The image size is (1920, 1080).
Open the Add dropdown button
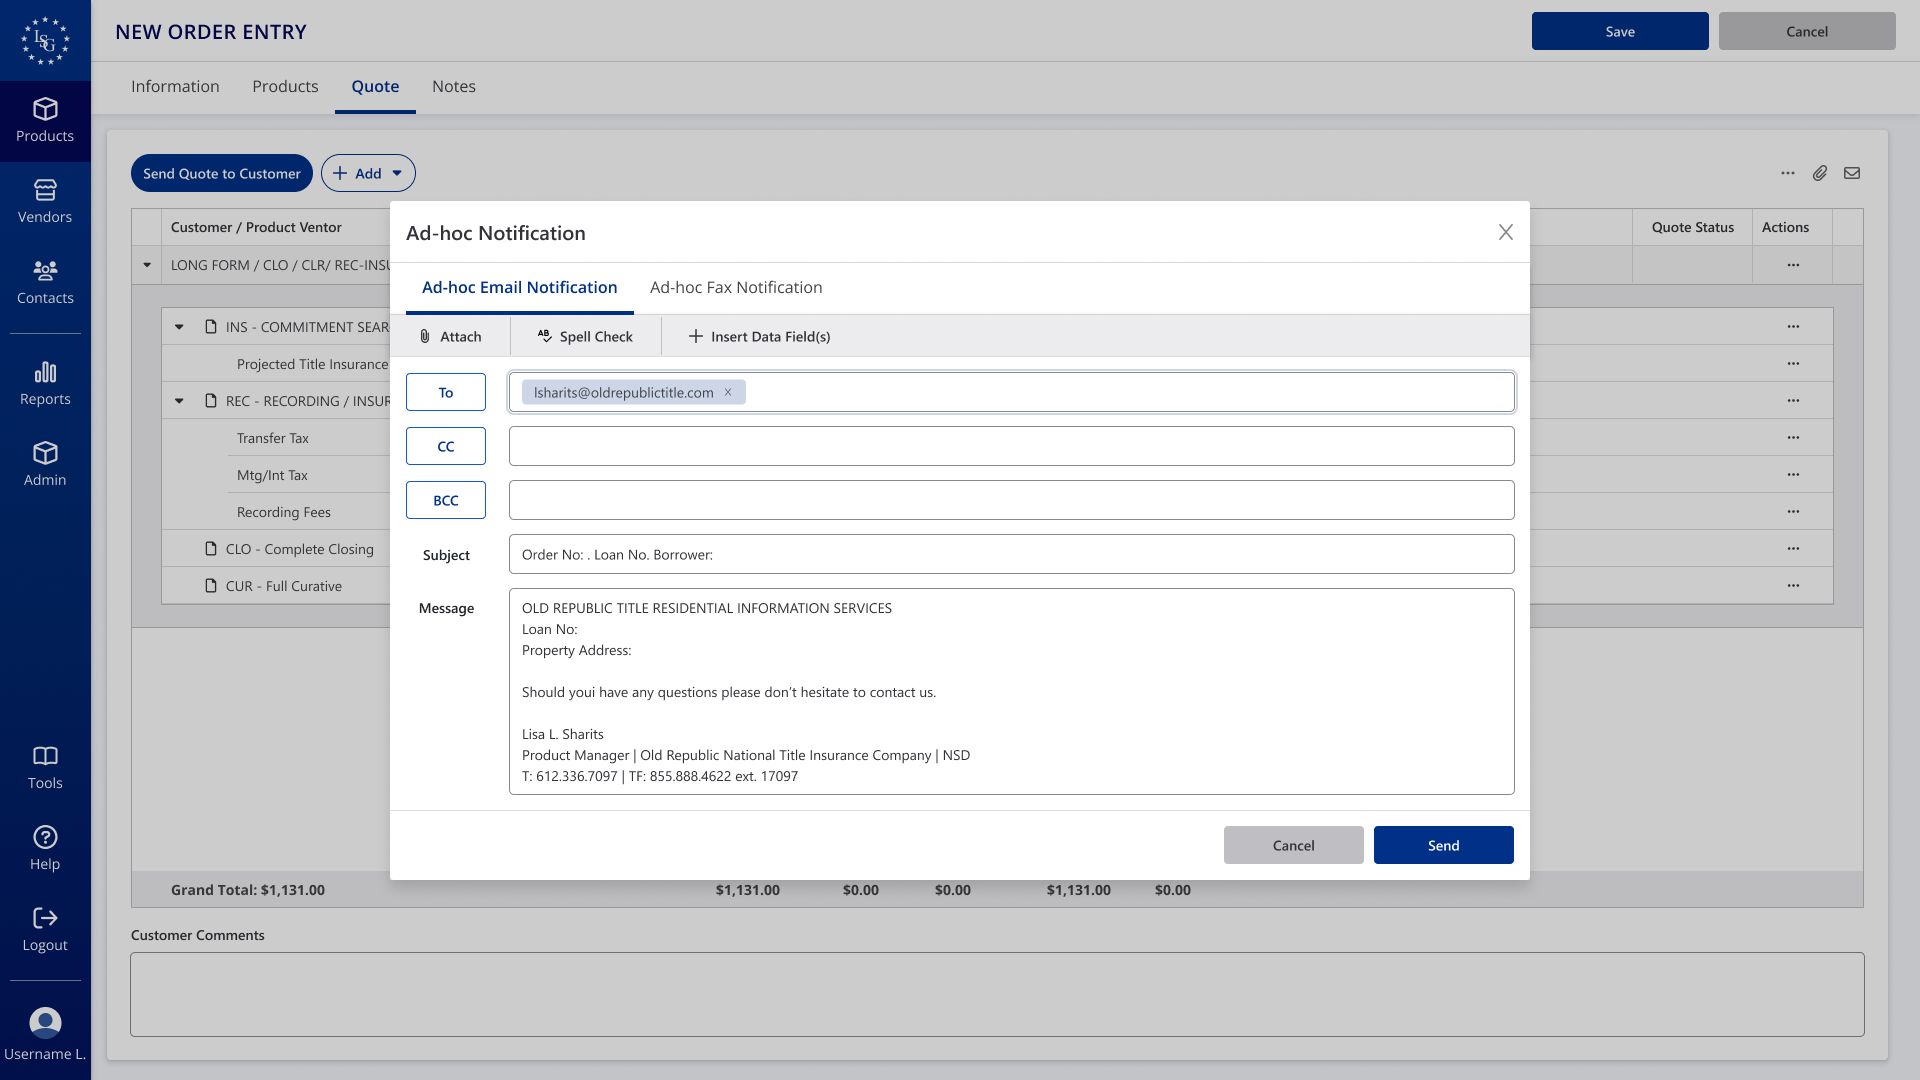point(368,173)
